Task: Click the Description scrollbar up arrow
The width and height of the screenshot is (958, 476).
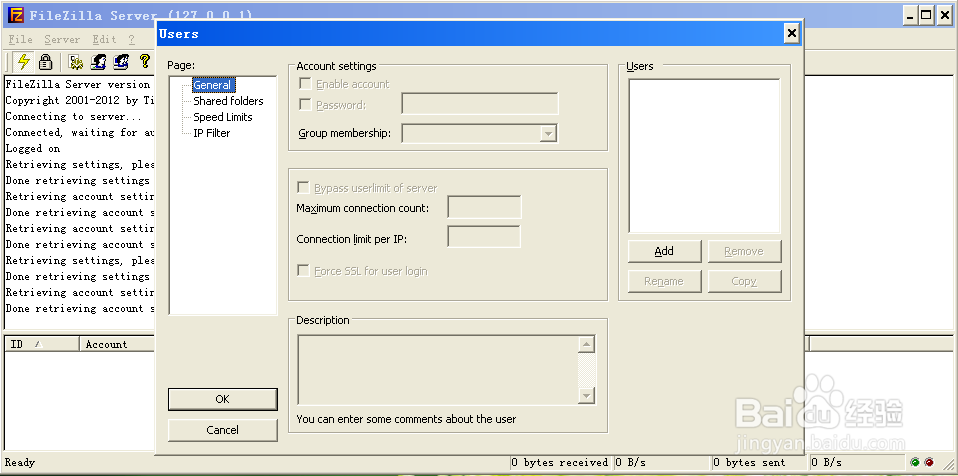Action: [587, 345]
